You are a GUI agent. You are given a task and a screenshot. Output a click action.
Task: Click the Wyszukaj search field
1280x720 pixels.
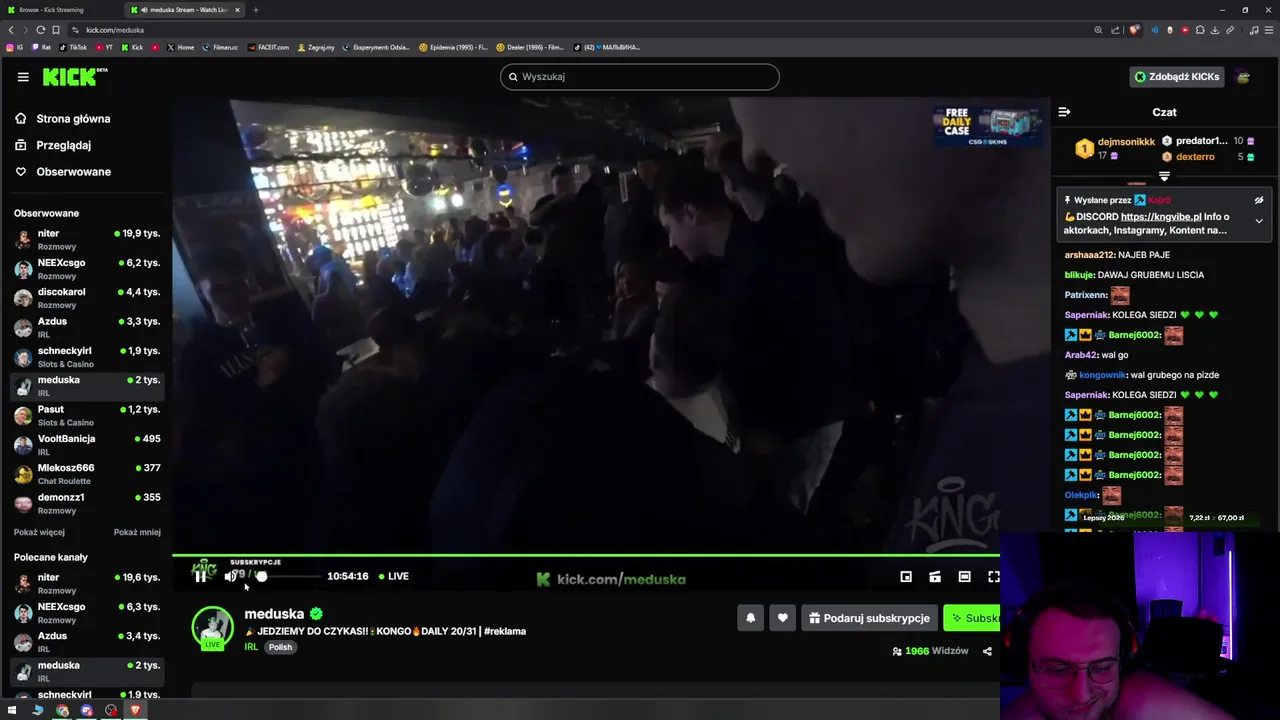coord(640,77)
